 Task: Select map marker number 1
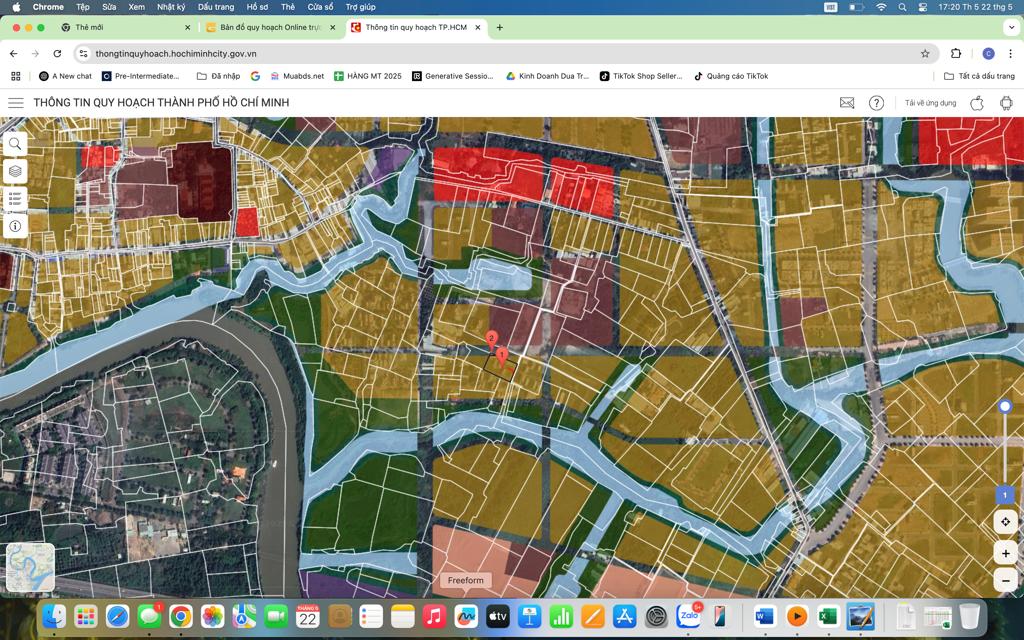(502, 357)
